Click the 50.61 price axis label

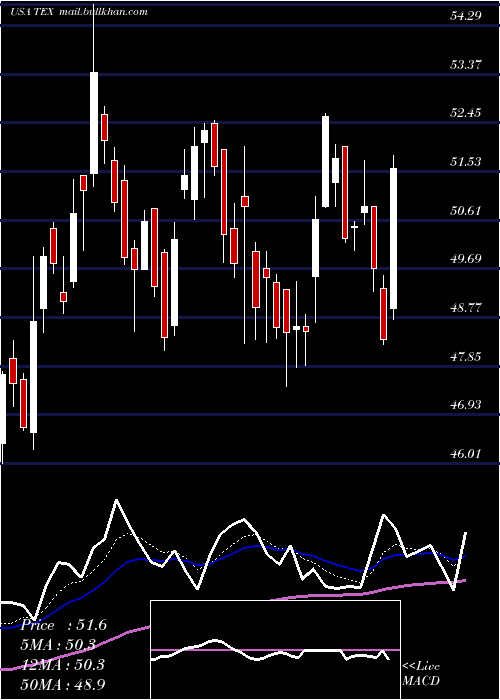465,210
